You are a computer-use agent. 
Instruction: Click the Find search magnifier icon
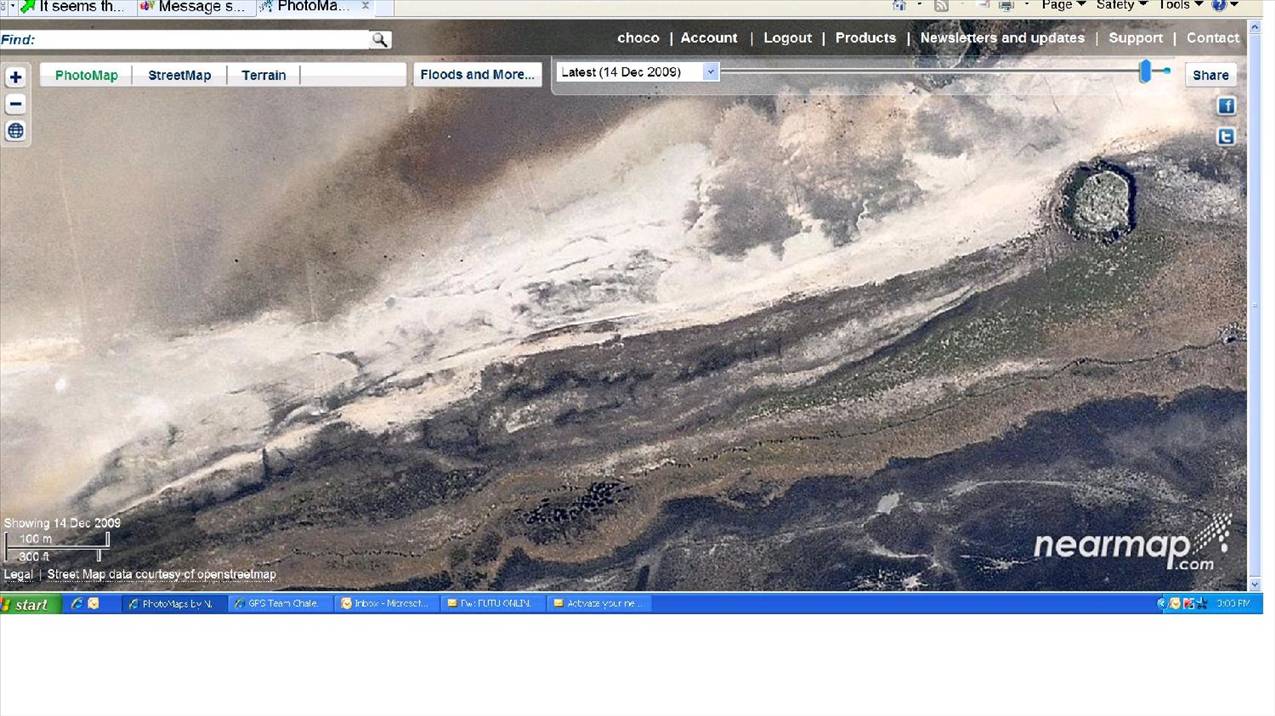pyautogui.click(x=380, y=40)
